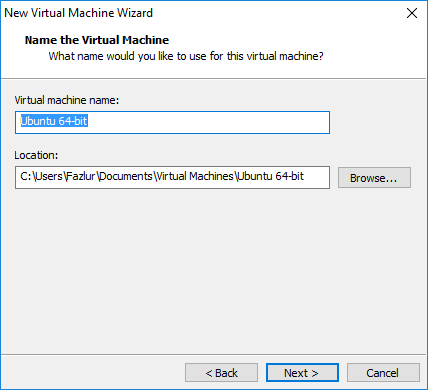Click the "Location:" label
Viewport: 428px width, 390px height.
click(x=36, y=155)
